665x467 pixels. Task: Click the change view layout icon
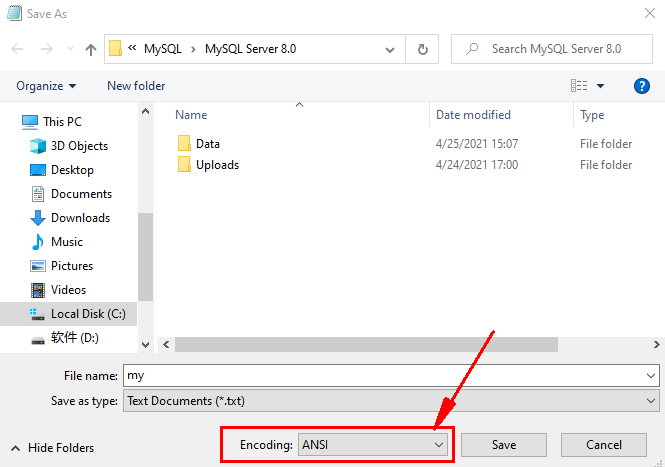point(579,86)
